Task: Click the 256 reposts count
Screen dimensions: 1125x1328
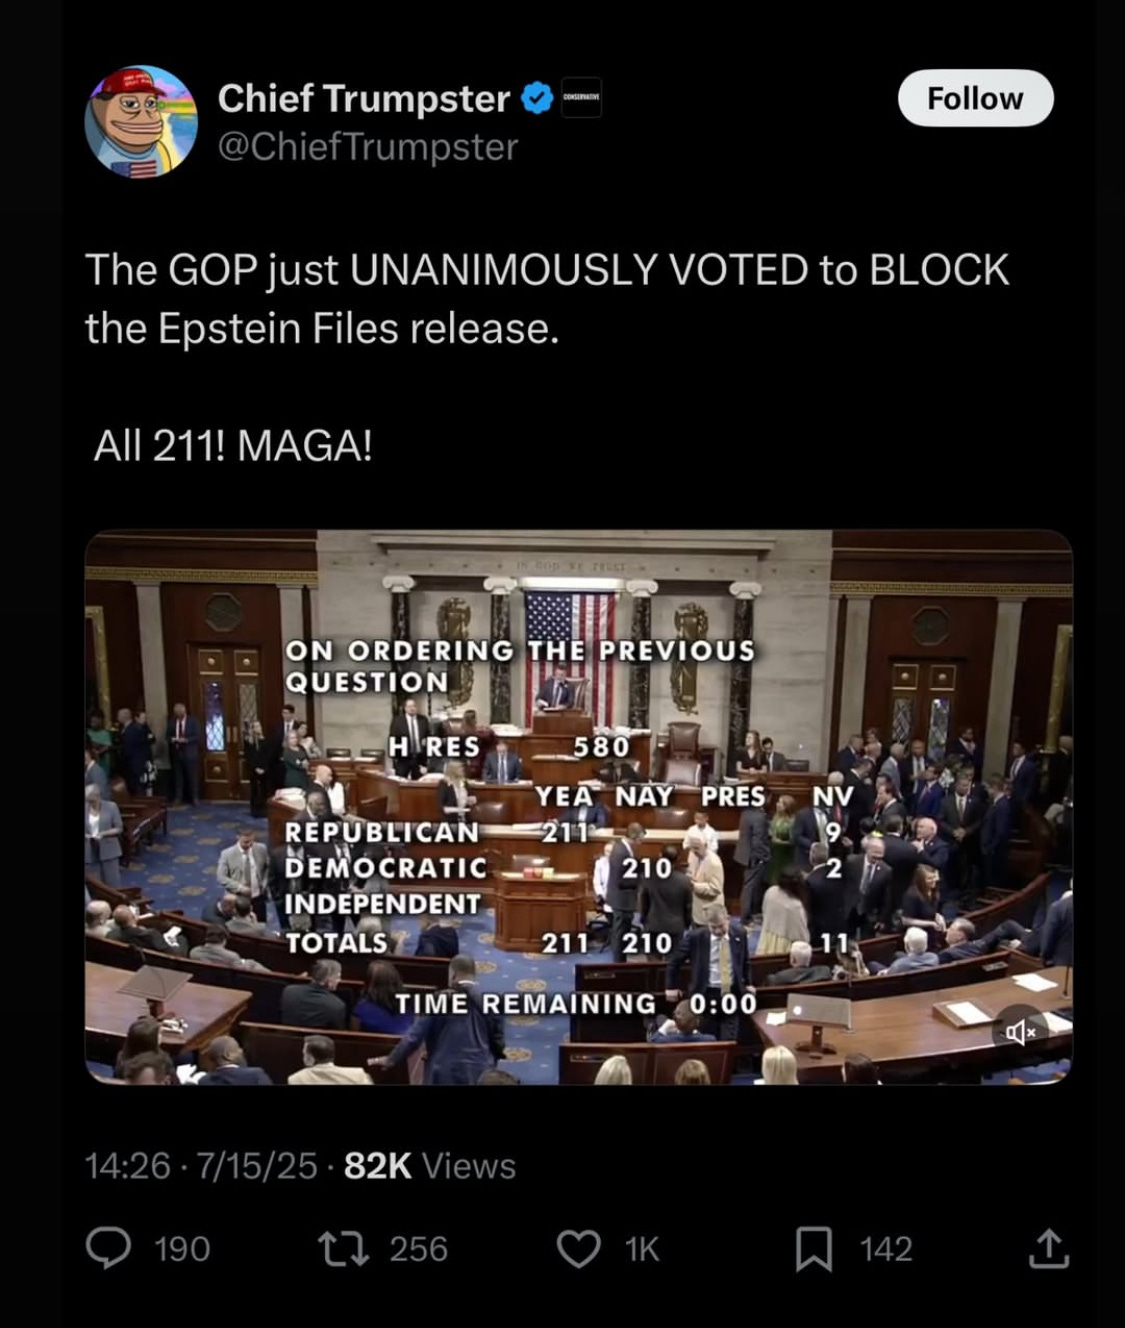Action: (418, 1249)
